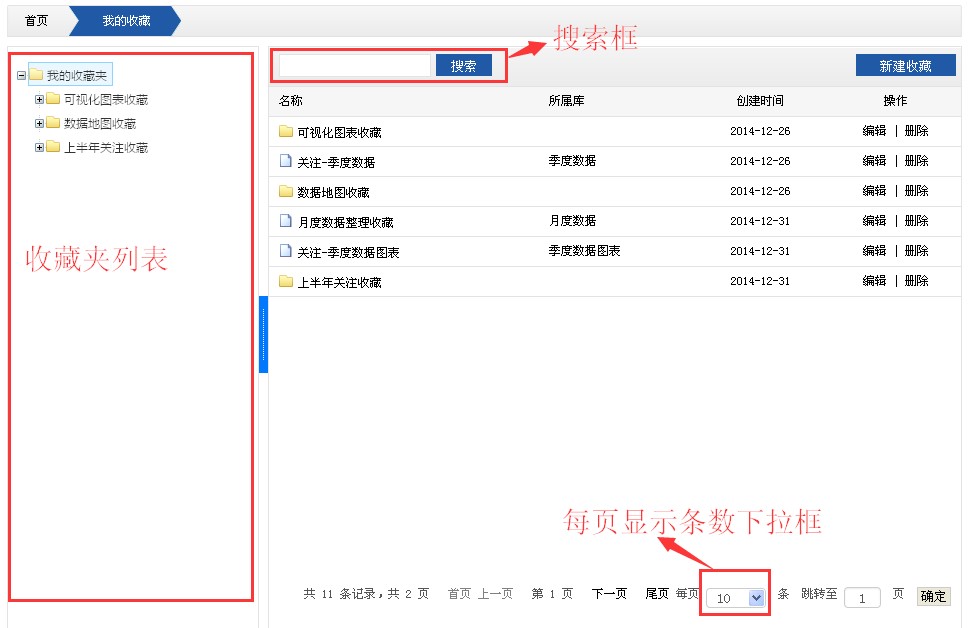The height and width of the screenshot is (628, 968).
Task: Click the 上半年关注收藏 folder icon in tree
Action: (x=53, y=147)
